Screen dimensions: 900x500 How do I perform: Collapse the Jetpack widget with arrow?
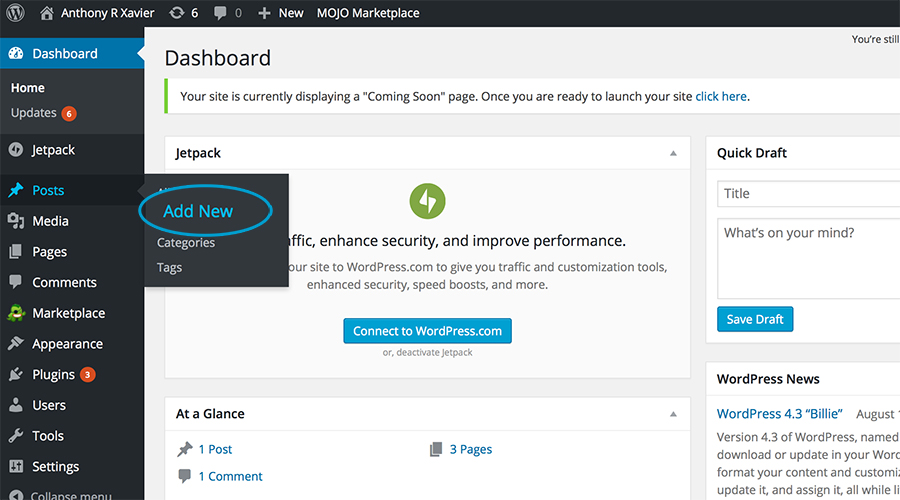pyautogui.click(x=673, y=153)
